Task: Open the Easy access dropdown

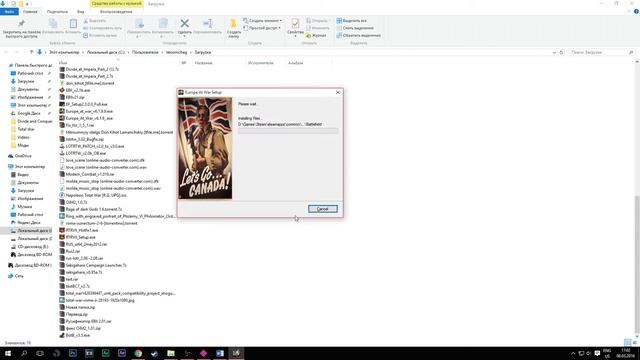Action: point(262,28)
